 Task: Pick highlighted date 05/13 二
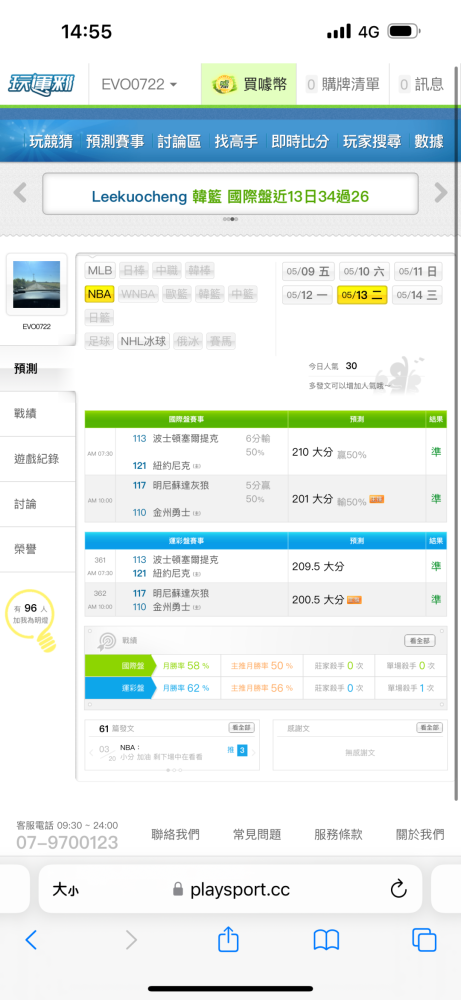tap(362, 295)
